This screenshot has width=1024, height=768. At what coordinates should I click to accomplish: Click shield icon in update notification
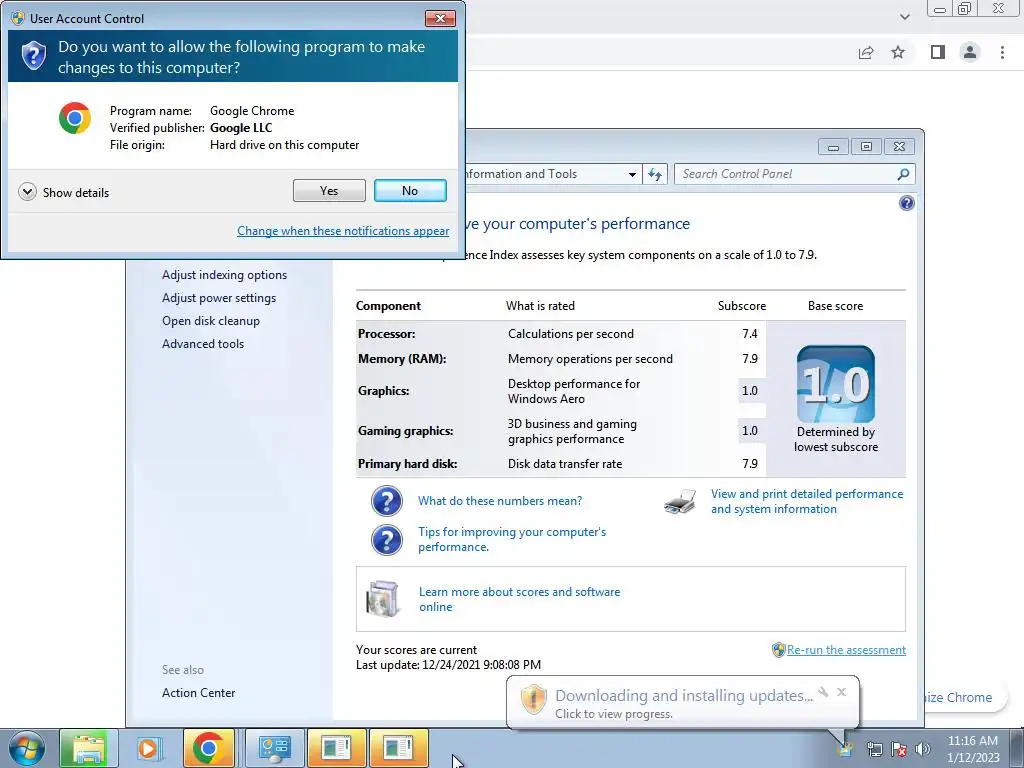(x=534, y=699)
